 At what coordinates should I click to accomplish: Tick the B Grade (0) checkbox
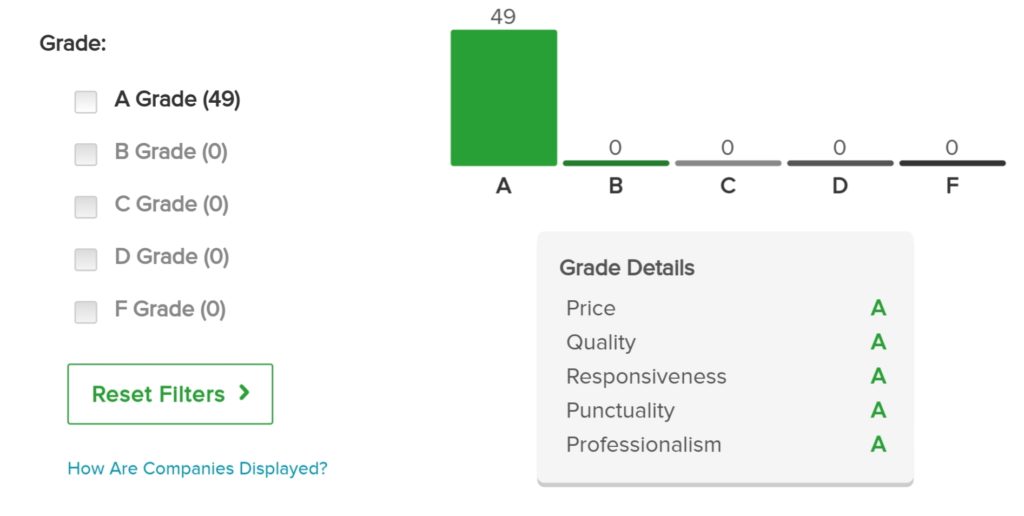(x=86, y=154)
